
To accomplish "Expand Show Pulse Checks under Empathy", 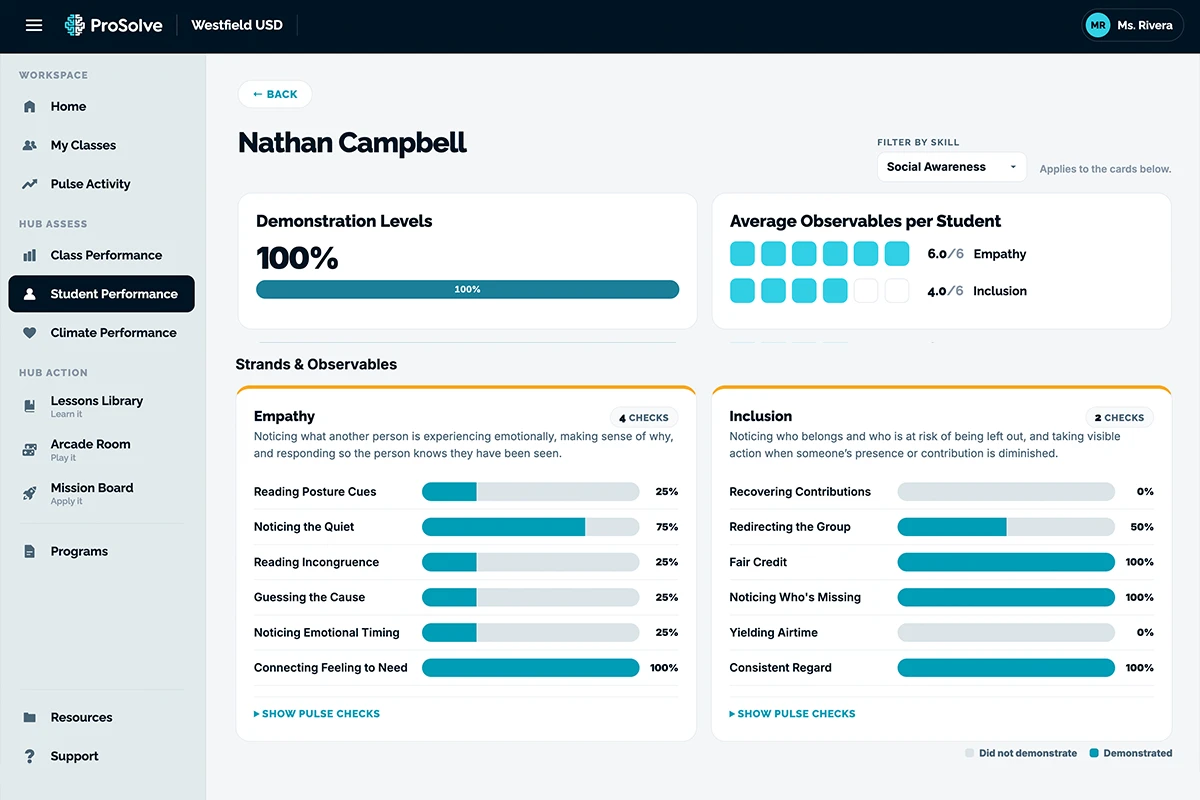I will tap(317, 714).
